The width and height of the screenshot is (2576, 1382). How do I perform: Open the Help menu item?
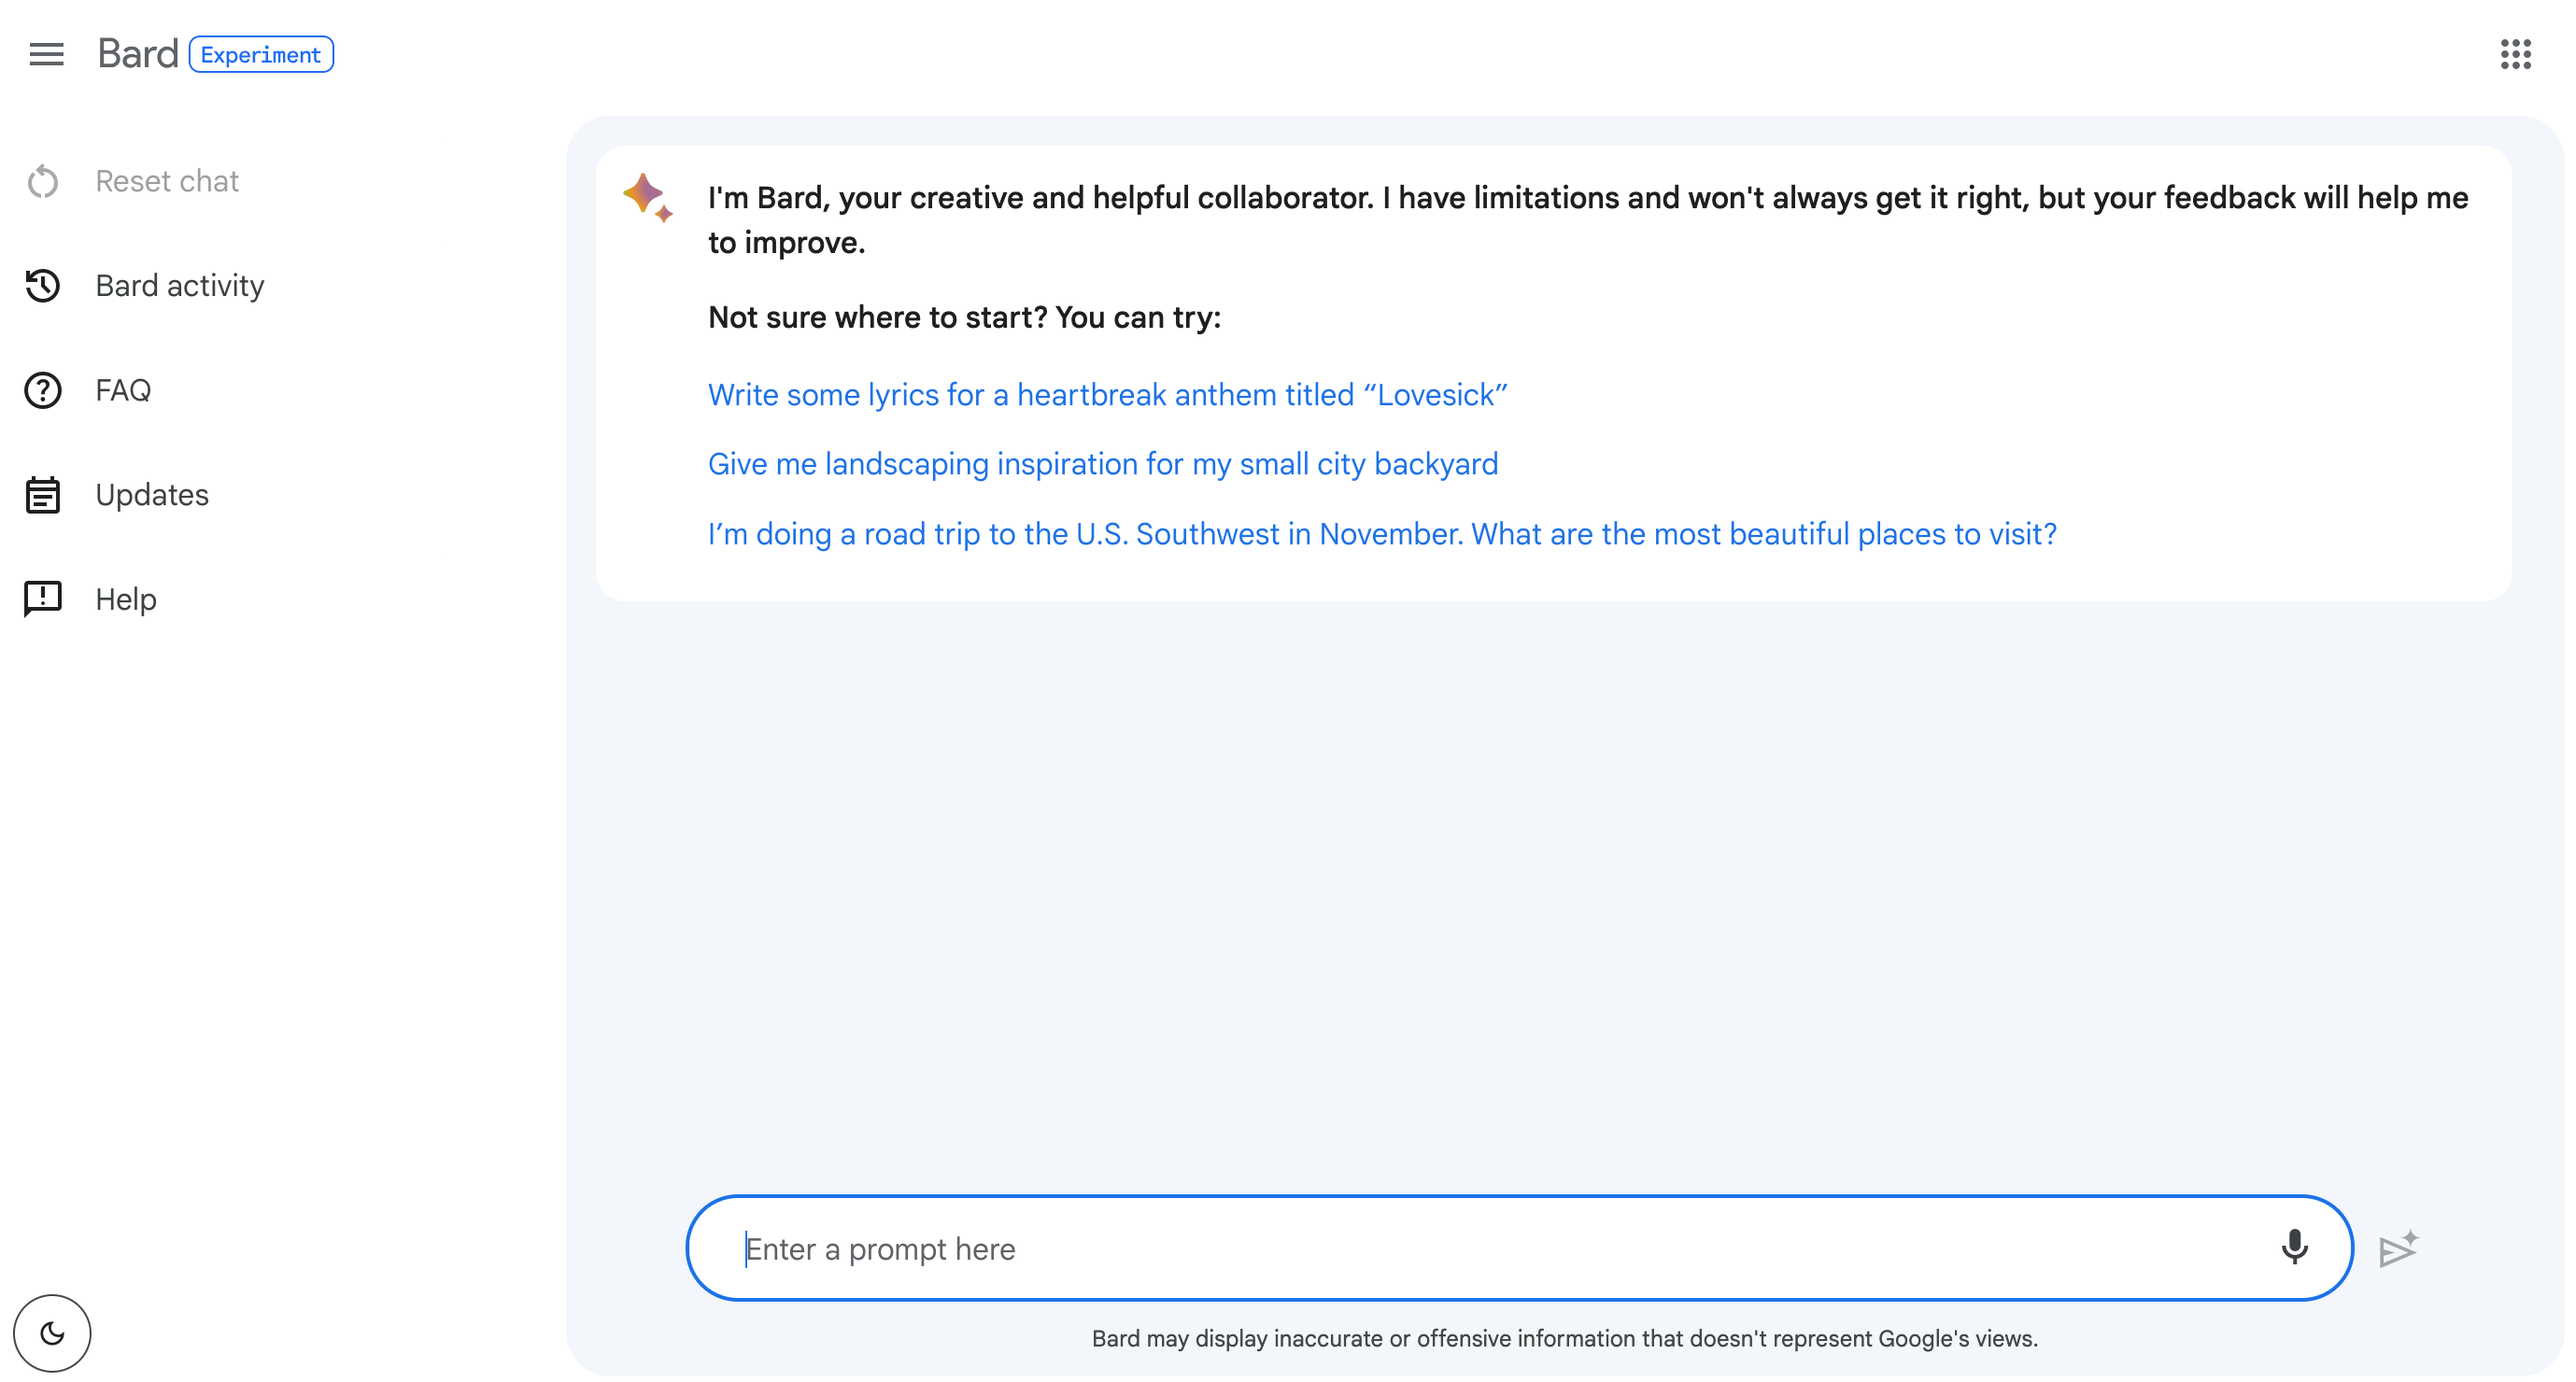pyautogui.click(x=126, y=599)
